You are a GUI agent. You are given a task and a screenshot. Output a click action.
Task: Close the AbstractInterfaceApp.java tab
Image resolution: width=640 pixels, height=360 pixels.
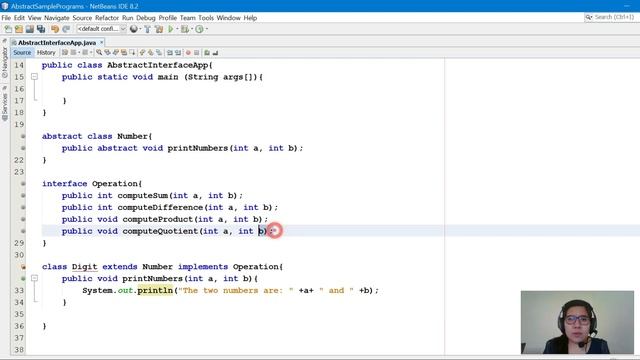click(x=102, y=42)
